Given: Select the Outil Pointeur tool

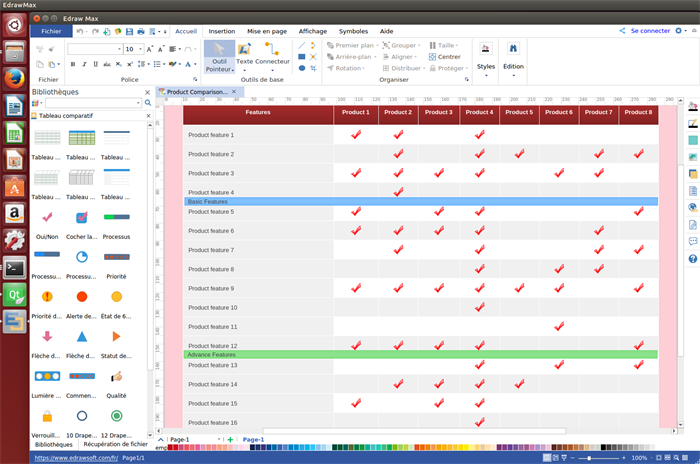Looking at the screenshot, I should [x=219, y=54].
